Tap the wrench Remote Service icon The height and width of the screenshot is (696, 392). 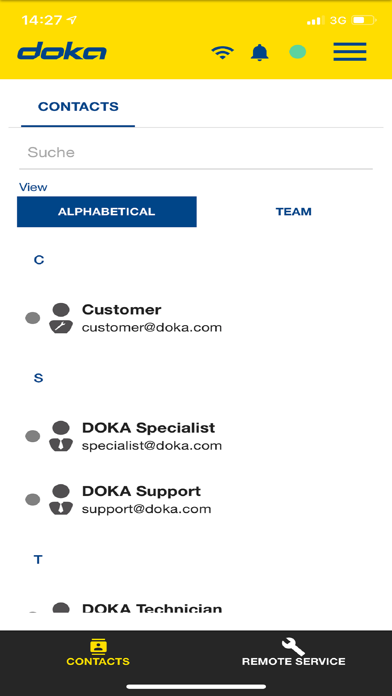coord(293,648)
